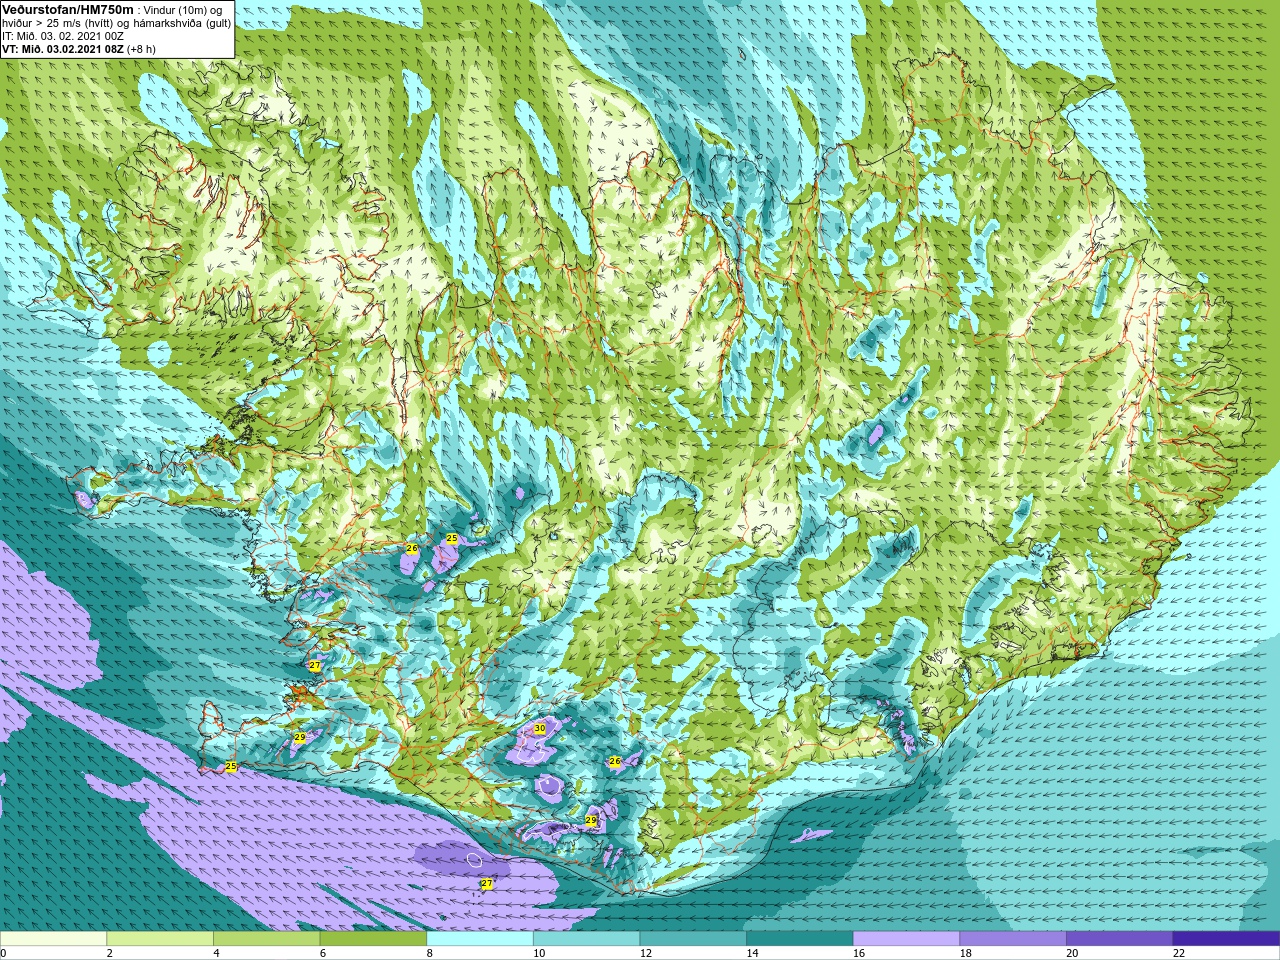
Task: Click the legend scale value 20
Action: pyautogui.click(x=1072, y=953)
